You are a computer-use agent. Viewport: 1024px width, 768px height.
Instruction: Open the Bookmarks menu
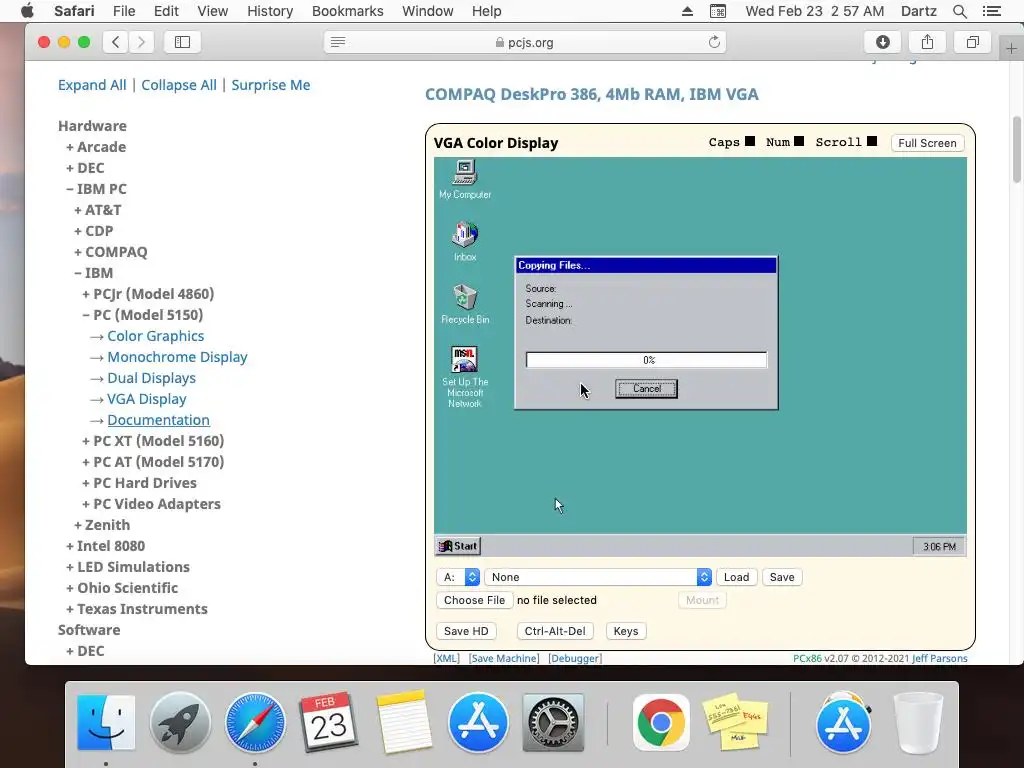click(347, 11)
